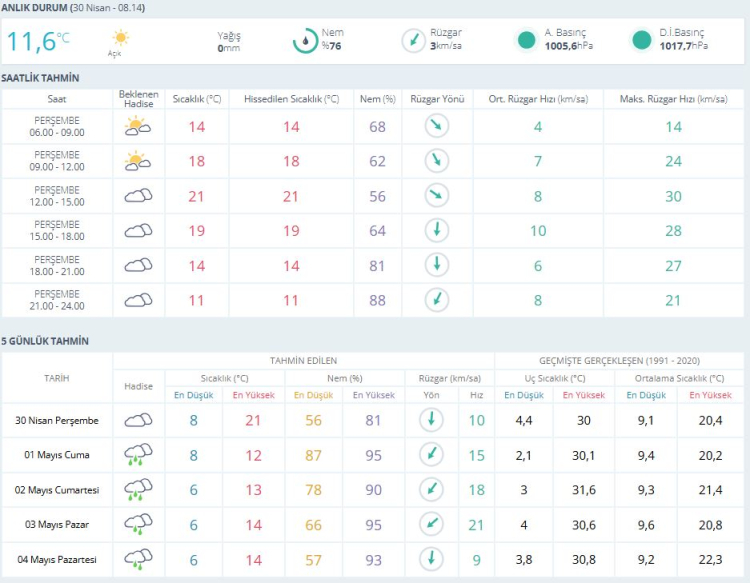
Task: Click the rainy icon for 01 Mayıs Cuma
Action: 138,455
